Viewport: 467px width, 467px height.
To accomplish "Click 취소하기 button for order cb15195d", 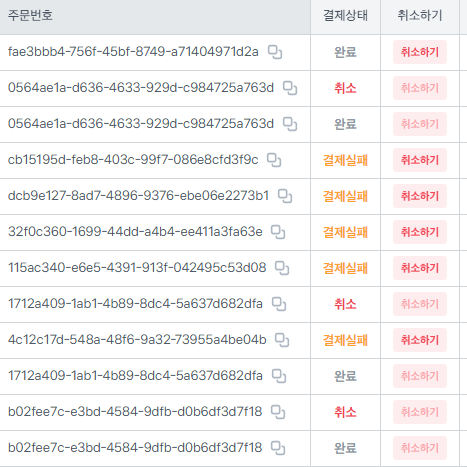I will pos(420,160).
